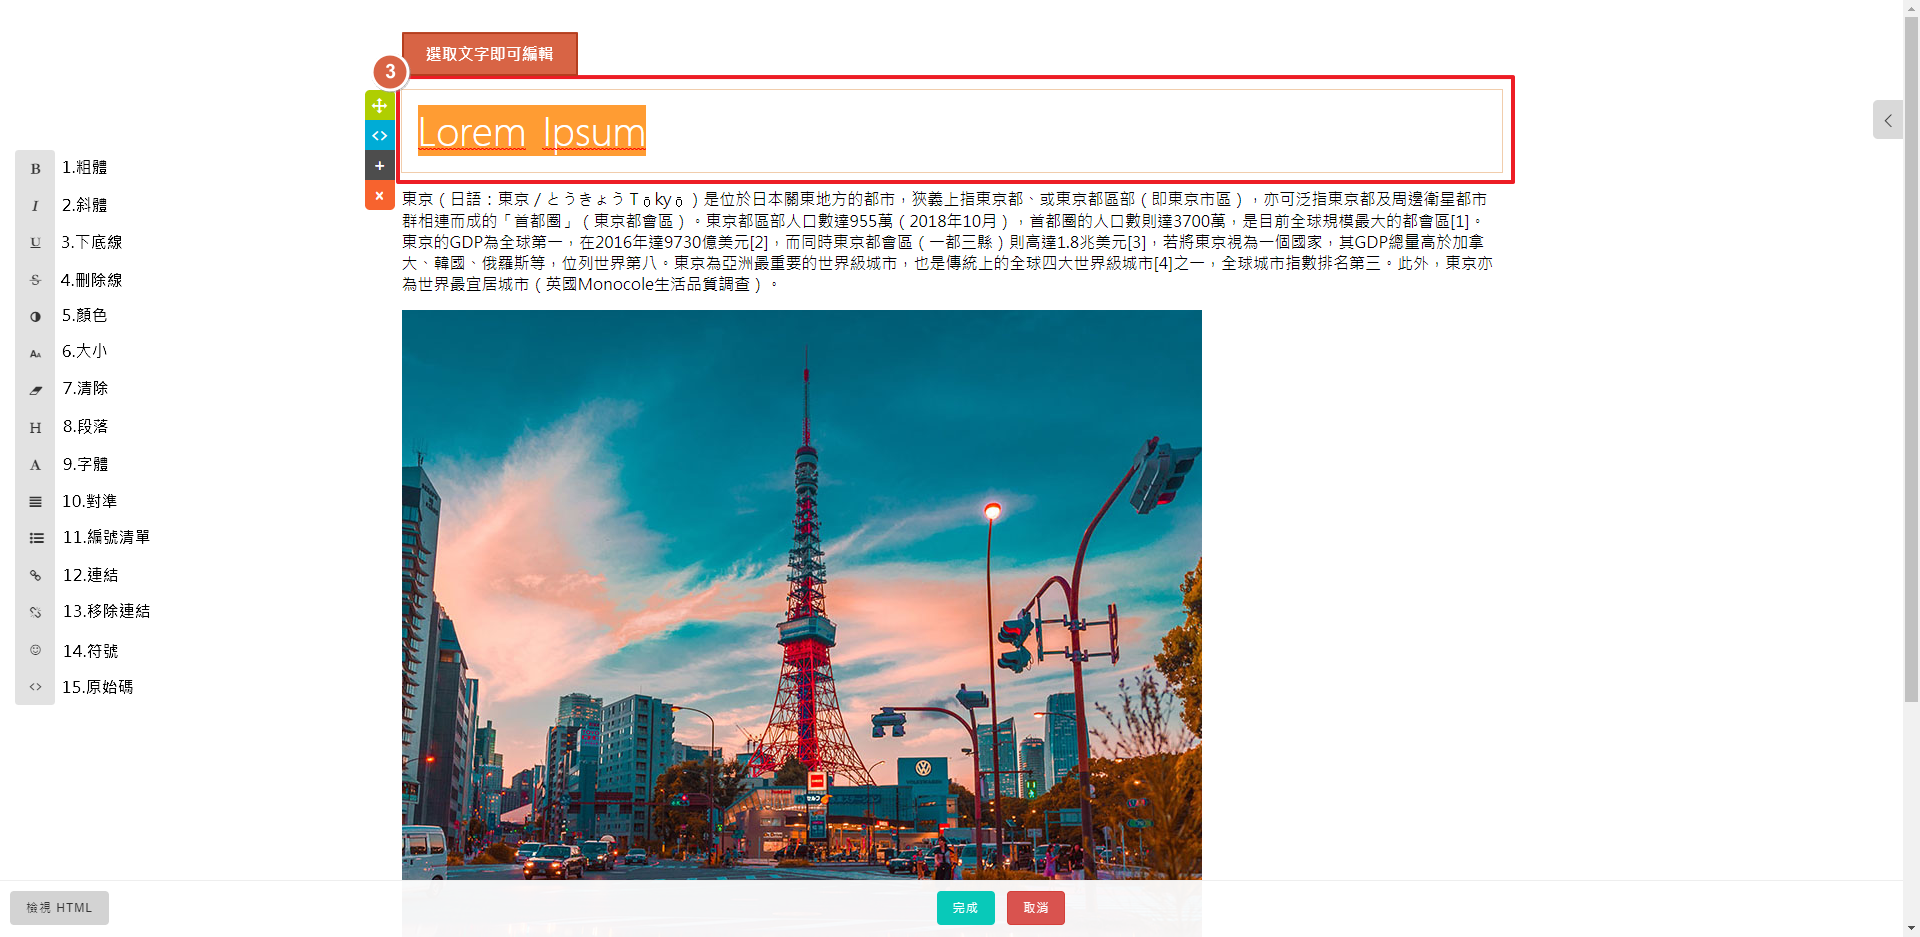Apply italic formatting to selected text
Viewport: 1920px width, 937px height.
click(35, 206)
